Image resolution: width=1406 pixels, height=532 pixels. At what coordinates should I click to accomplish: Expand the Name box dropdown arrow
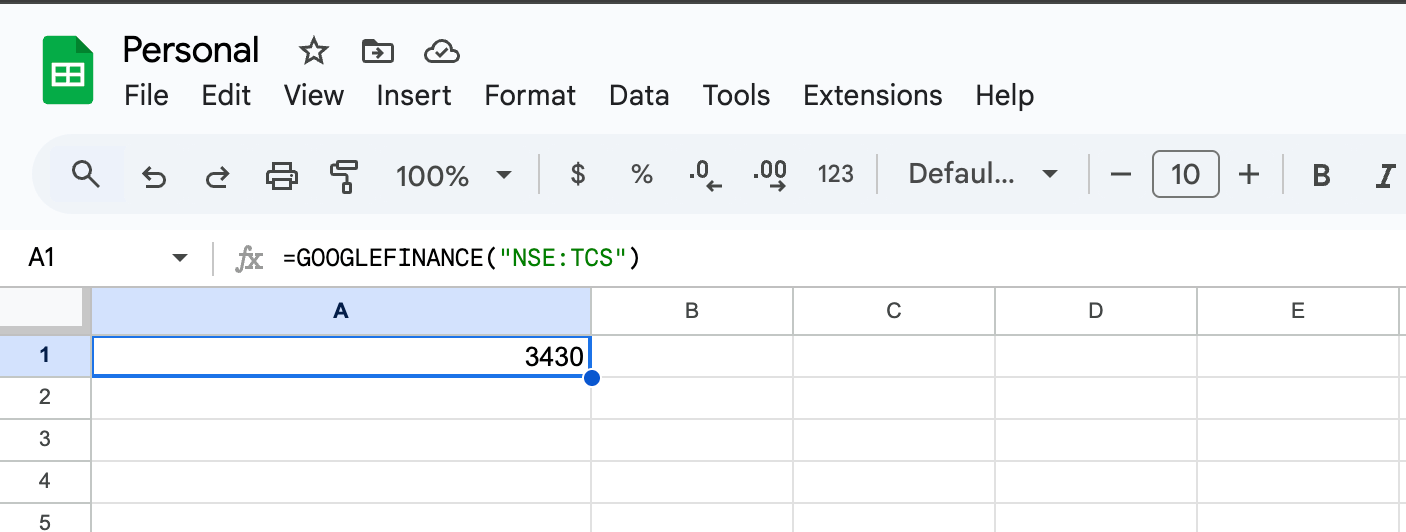tap(180, 258)
